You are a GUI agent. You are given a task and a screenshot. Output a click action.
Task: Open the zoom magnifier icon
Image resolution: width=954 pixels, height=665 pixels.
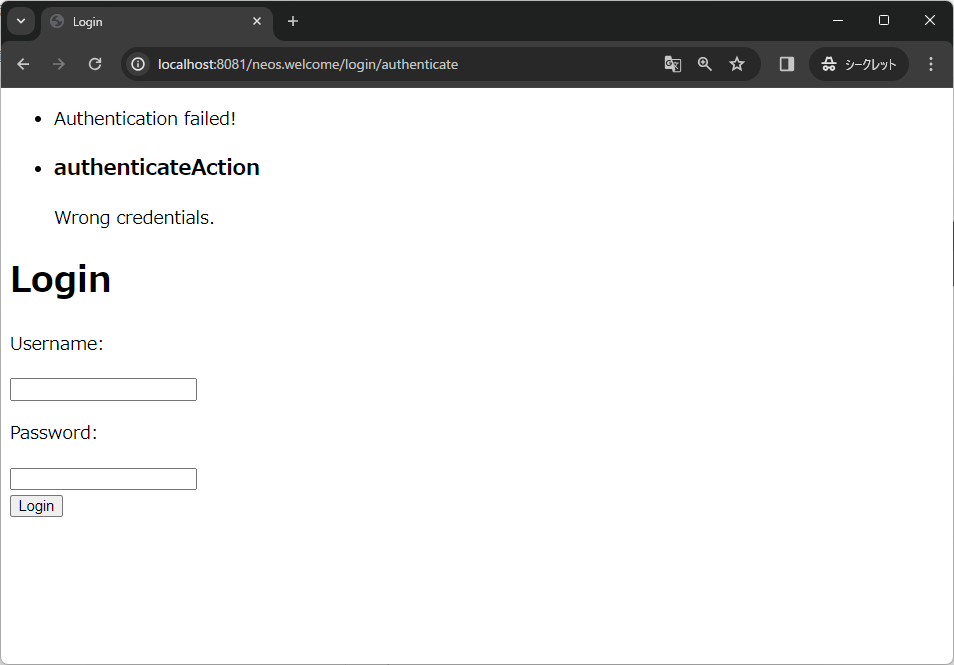[x=705, y=64]
